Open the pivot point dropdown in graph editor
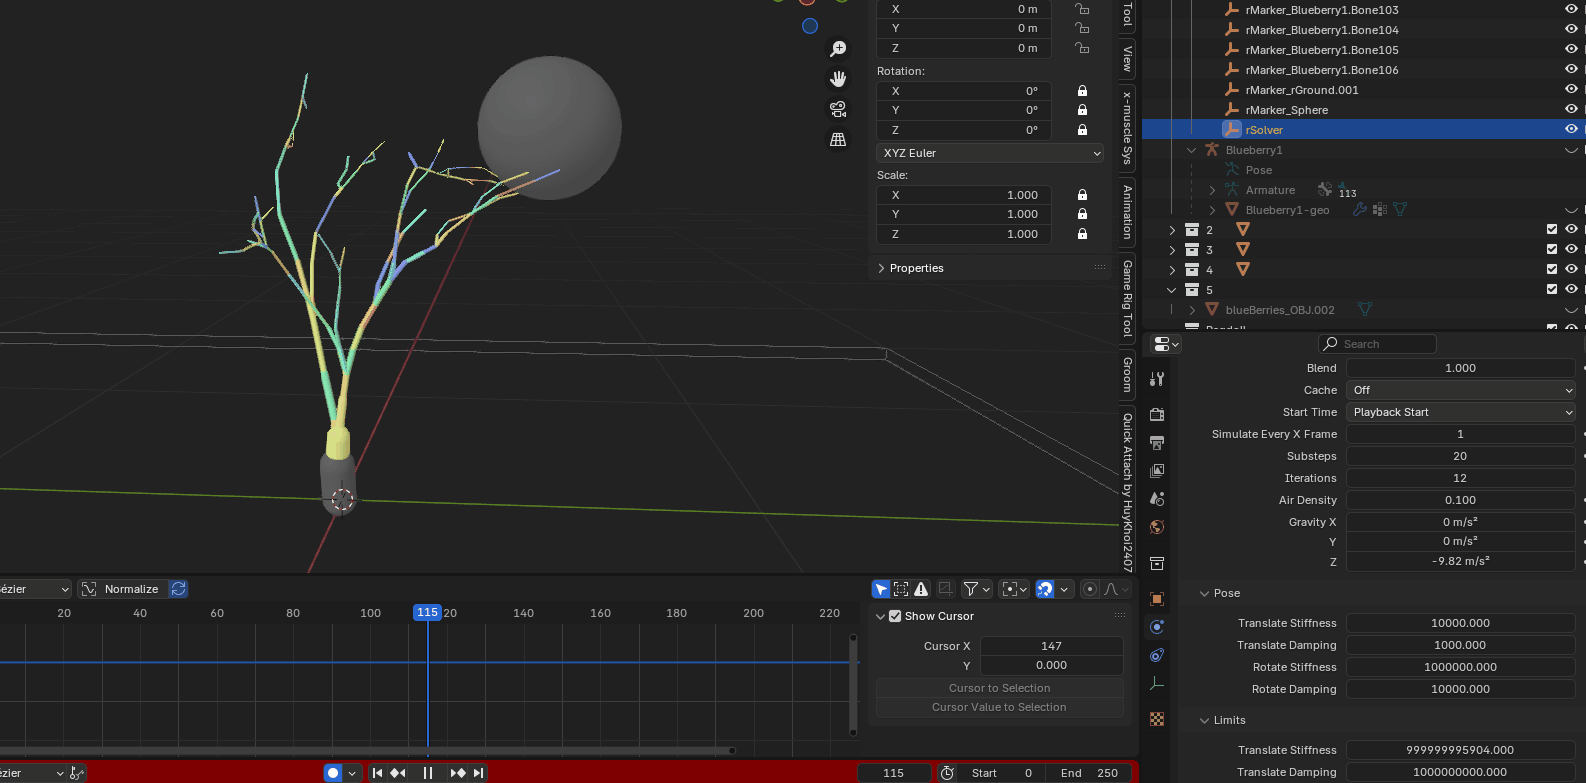1586x783 pixels. point(1014,589)
